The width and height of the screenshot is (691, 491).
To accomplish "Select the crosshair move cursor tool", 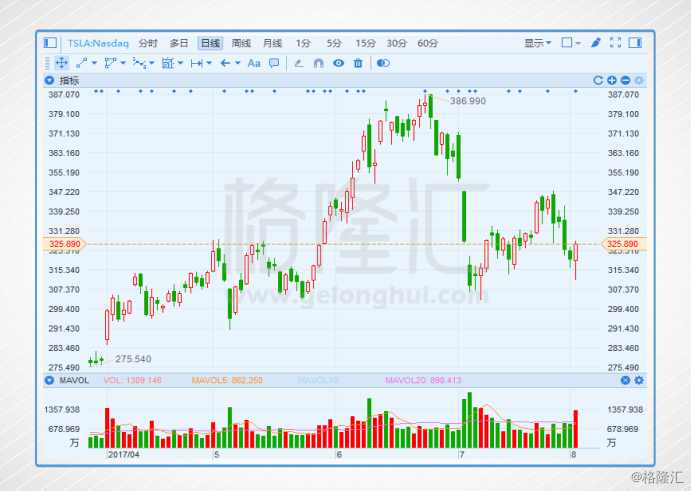I will click(x=61, y=62).
